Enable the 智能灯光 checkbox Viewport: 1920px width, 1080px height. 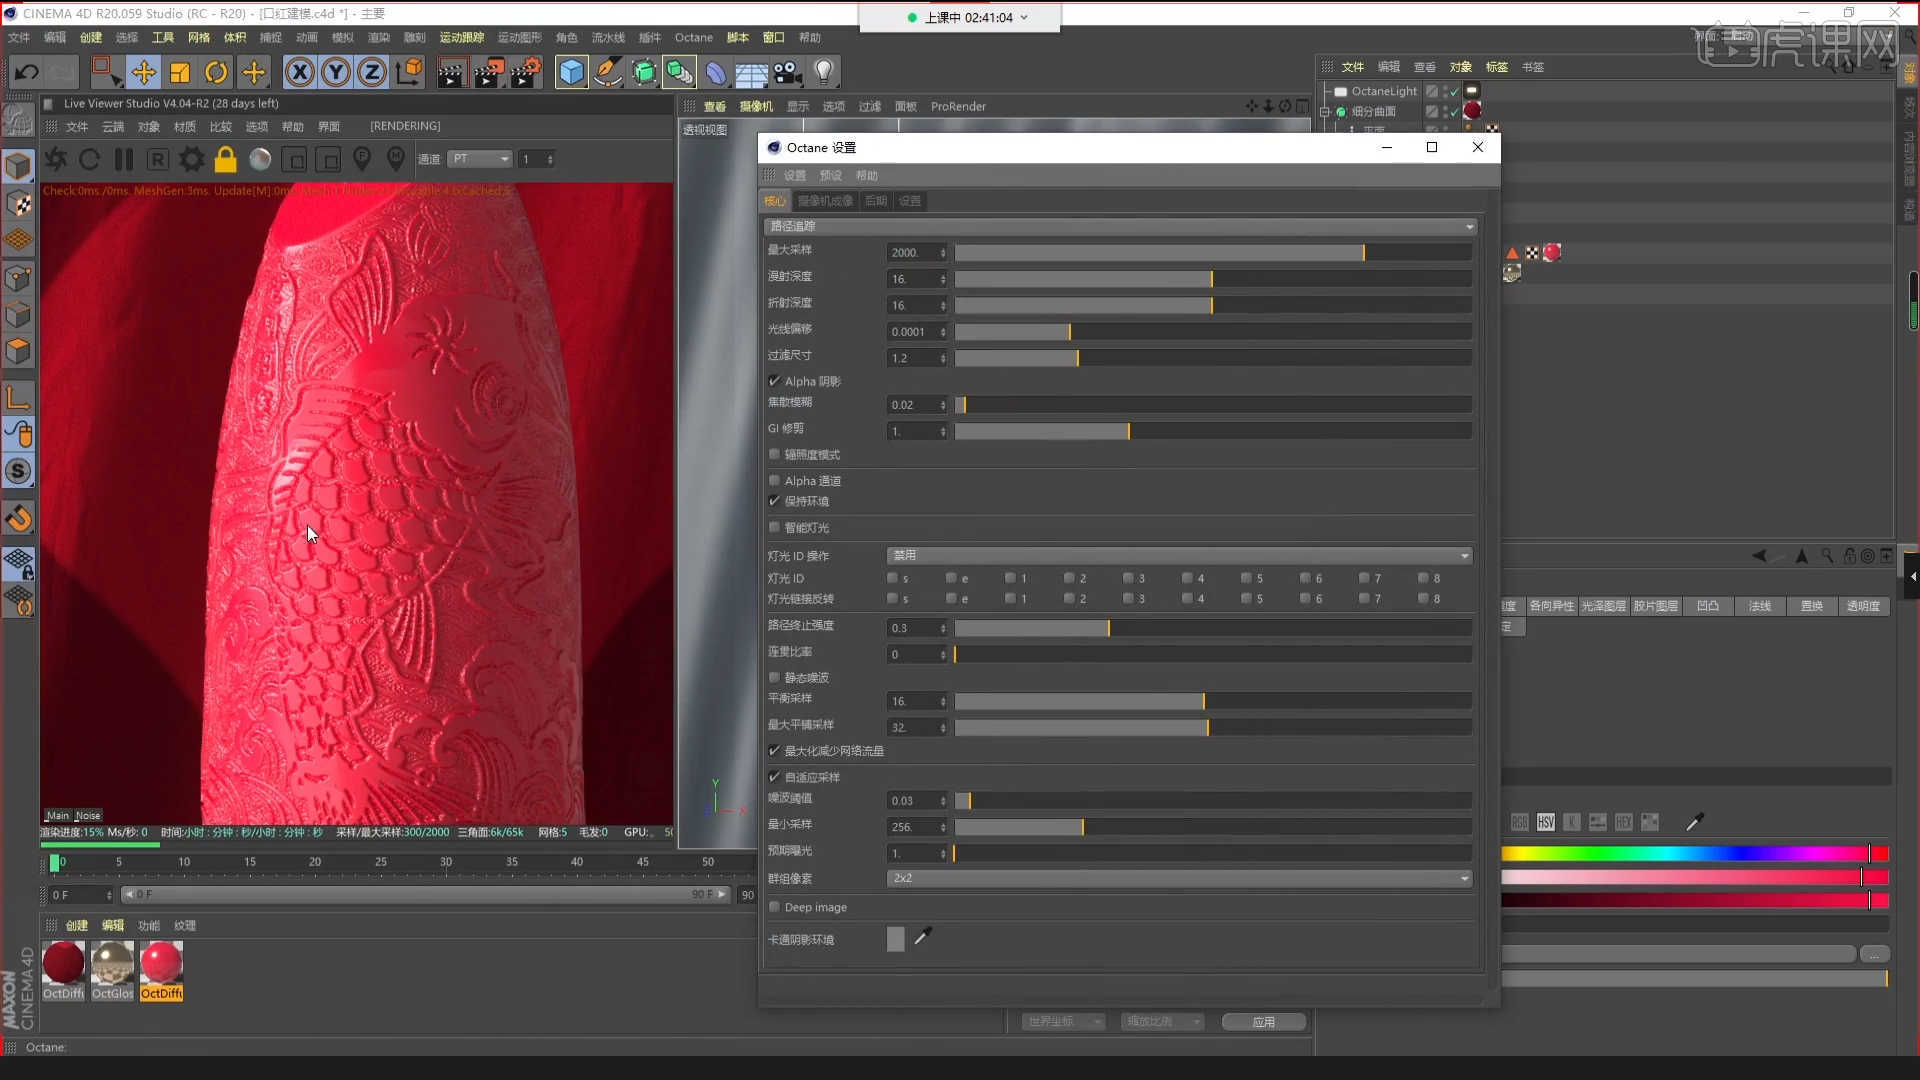point(774,527)
